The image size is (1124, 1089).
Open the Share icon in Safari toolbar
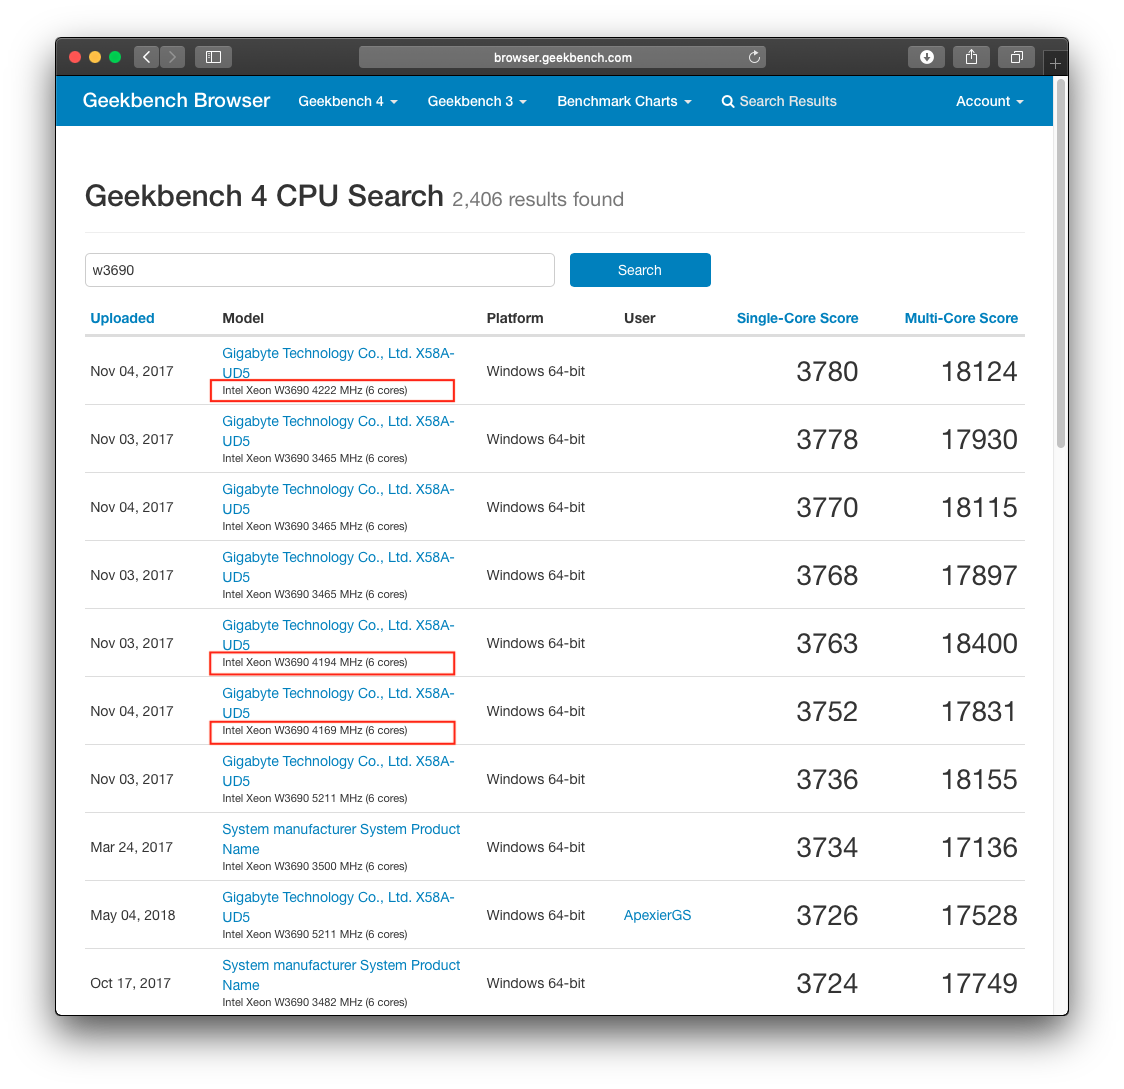click(971, 57)
